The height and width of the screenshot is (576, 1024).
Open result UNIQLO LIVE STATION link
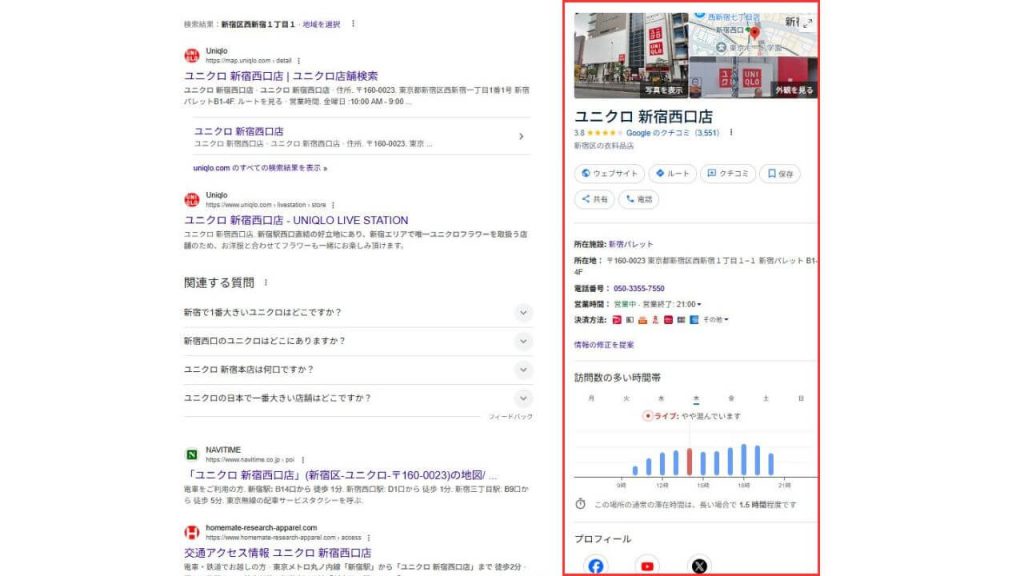(296, 220)
